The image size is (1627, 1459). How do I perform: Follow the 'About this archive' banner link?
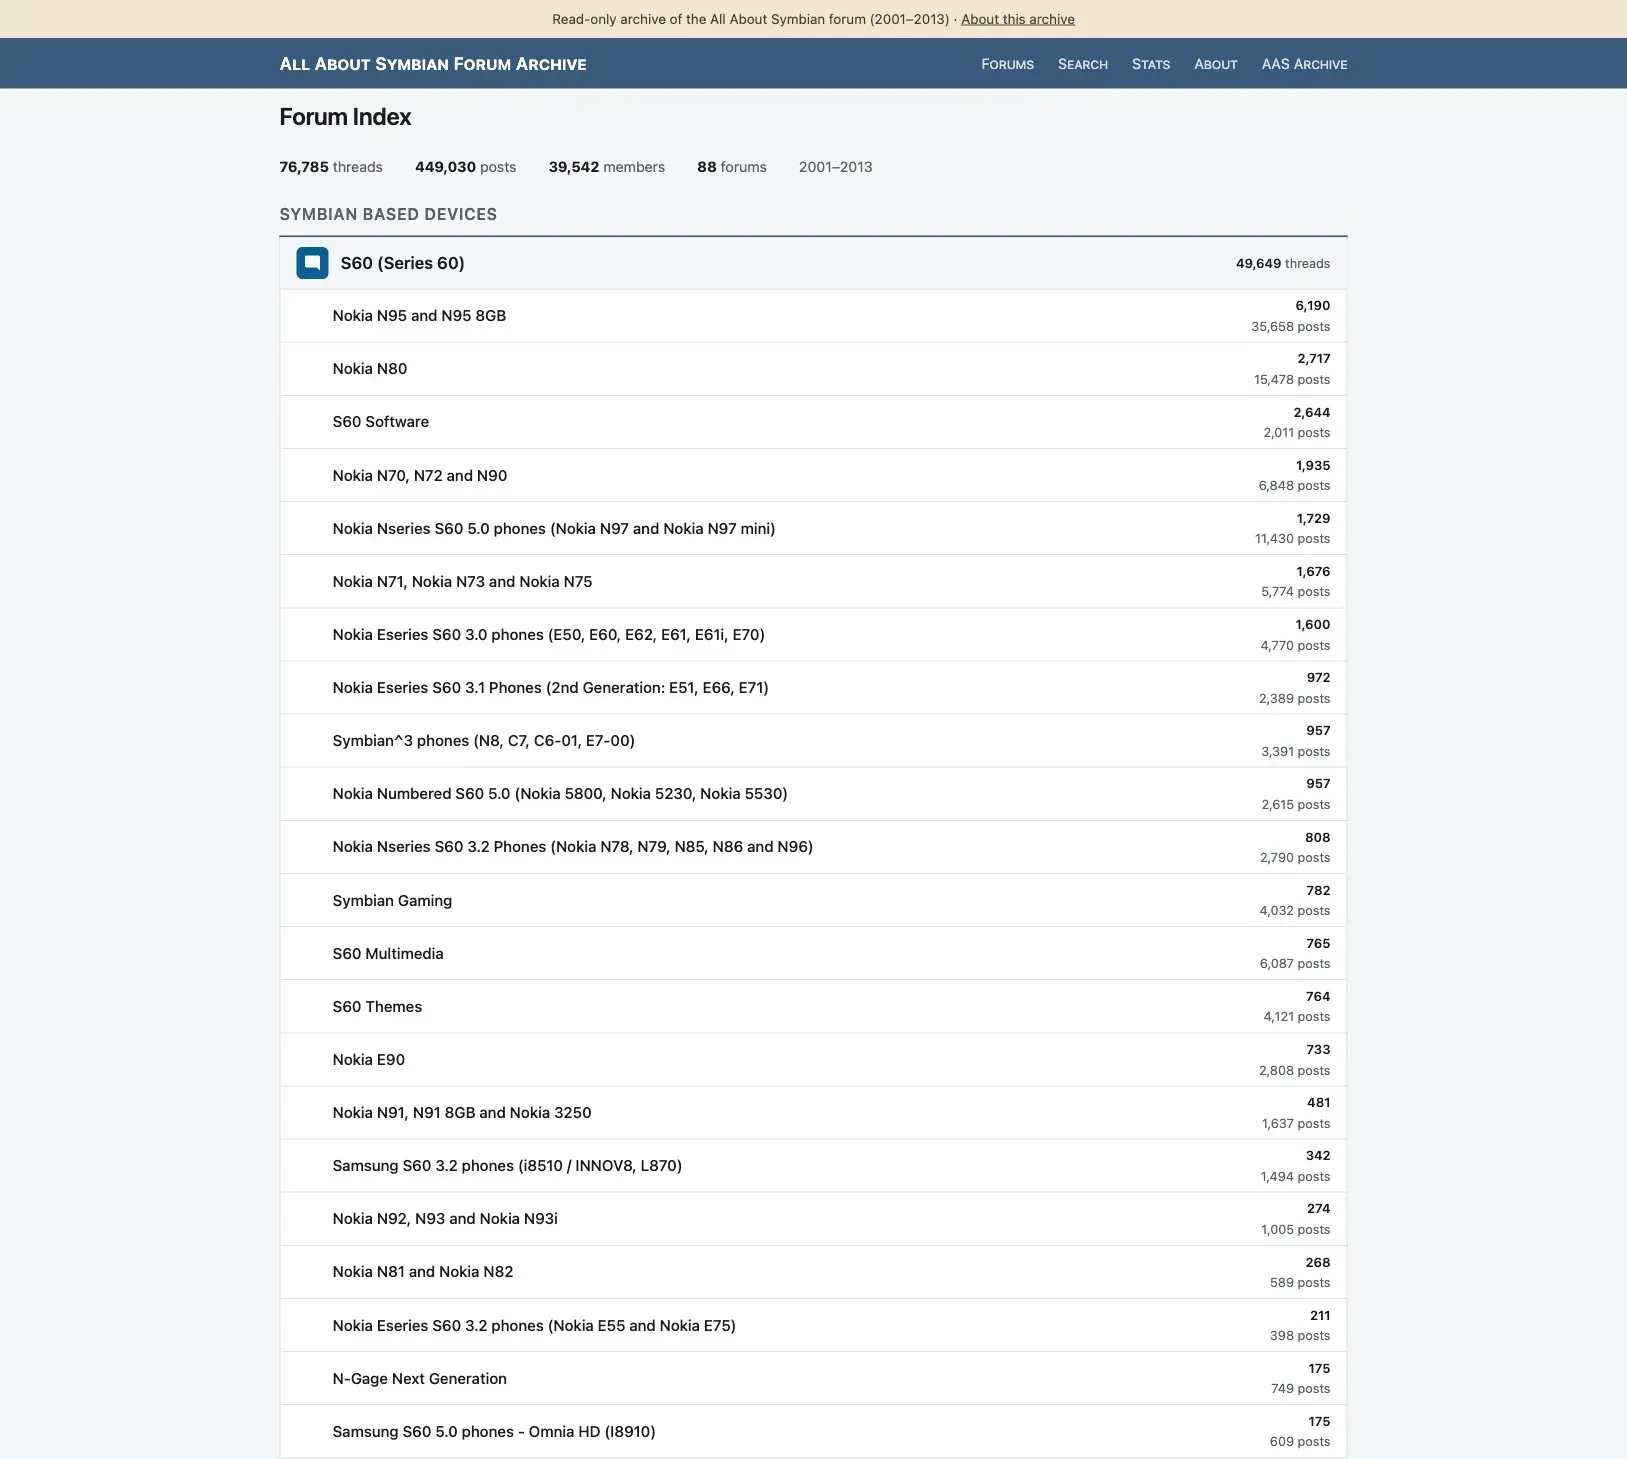(x=1018, y=19)
